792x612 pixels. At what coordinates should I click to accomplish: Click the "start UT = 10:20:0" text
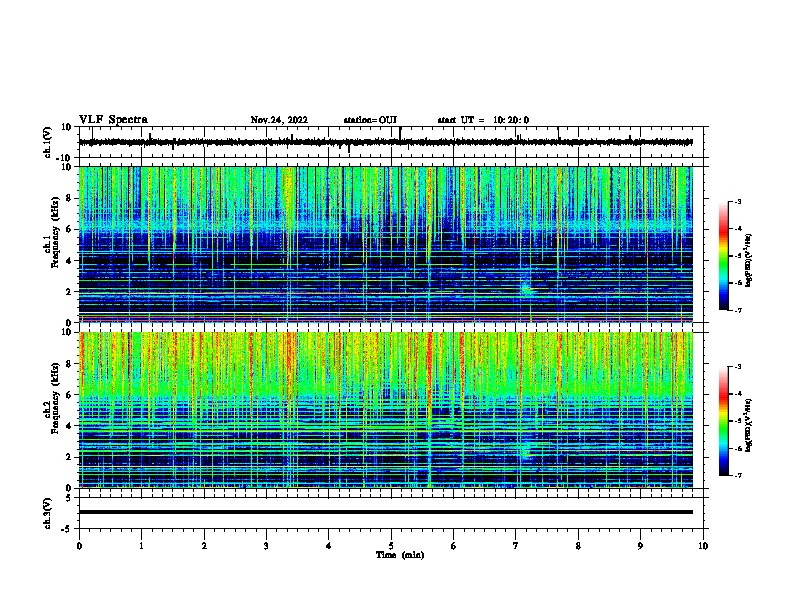[483, 120]
